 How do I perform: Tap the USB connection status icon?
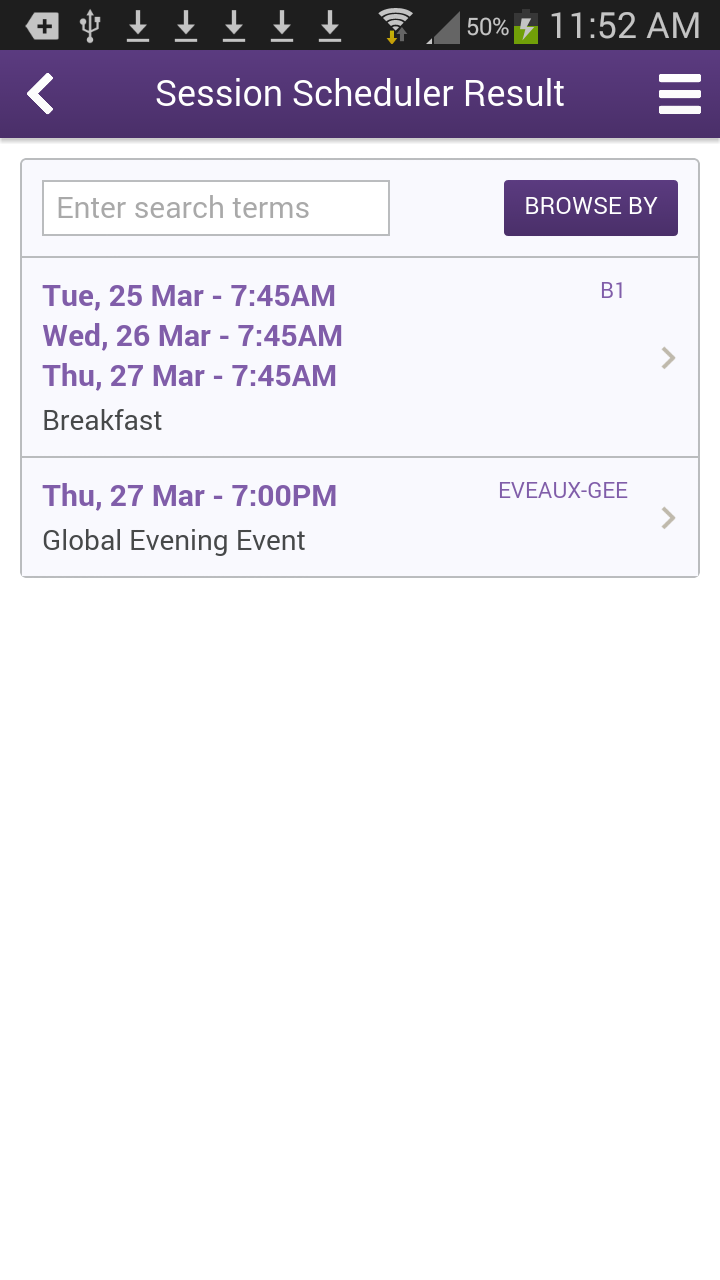tap(90, 26)
